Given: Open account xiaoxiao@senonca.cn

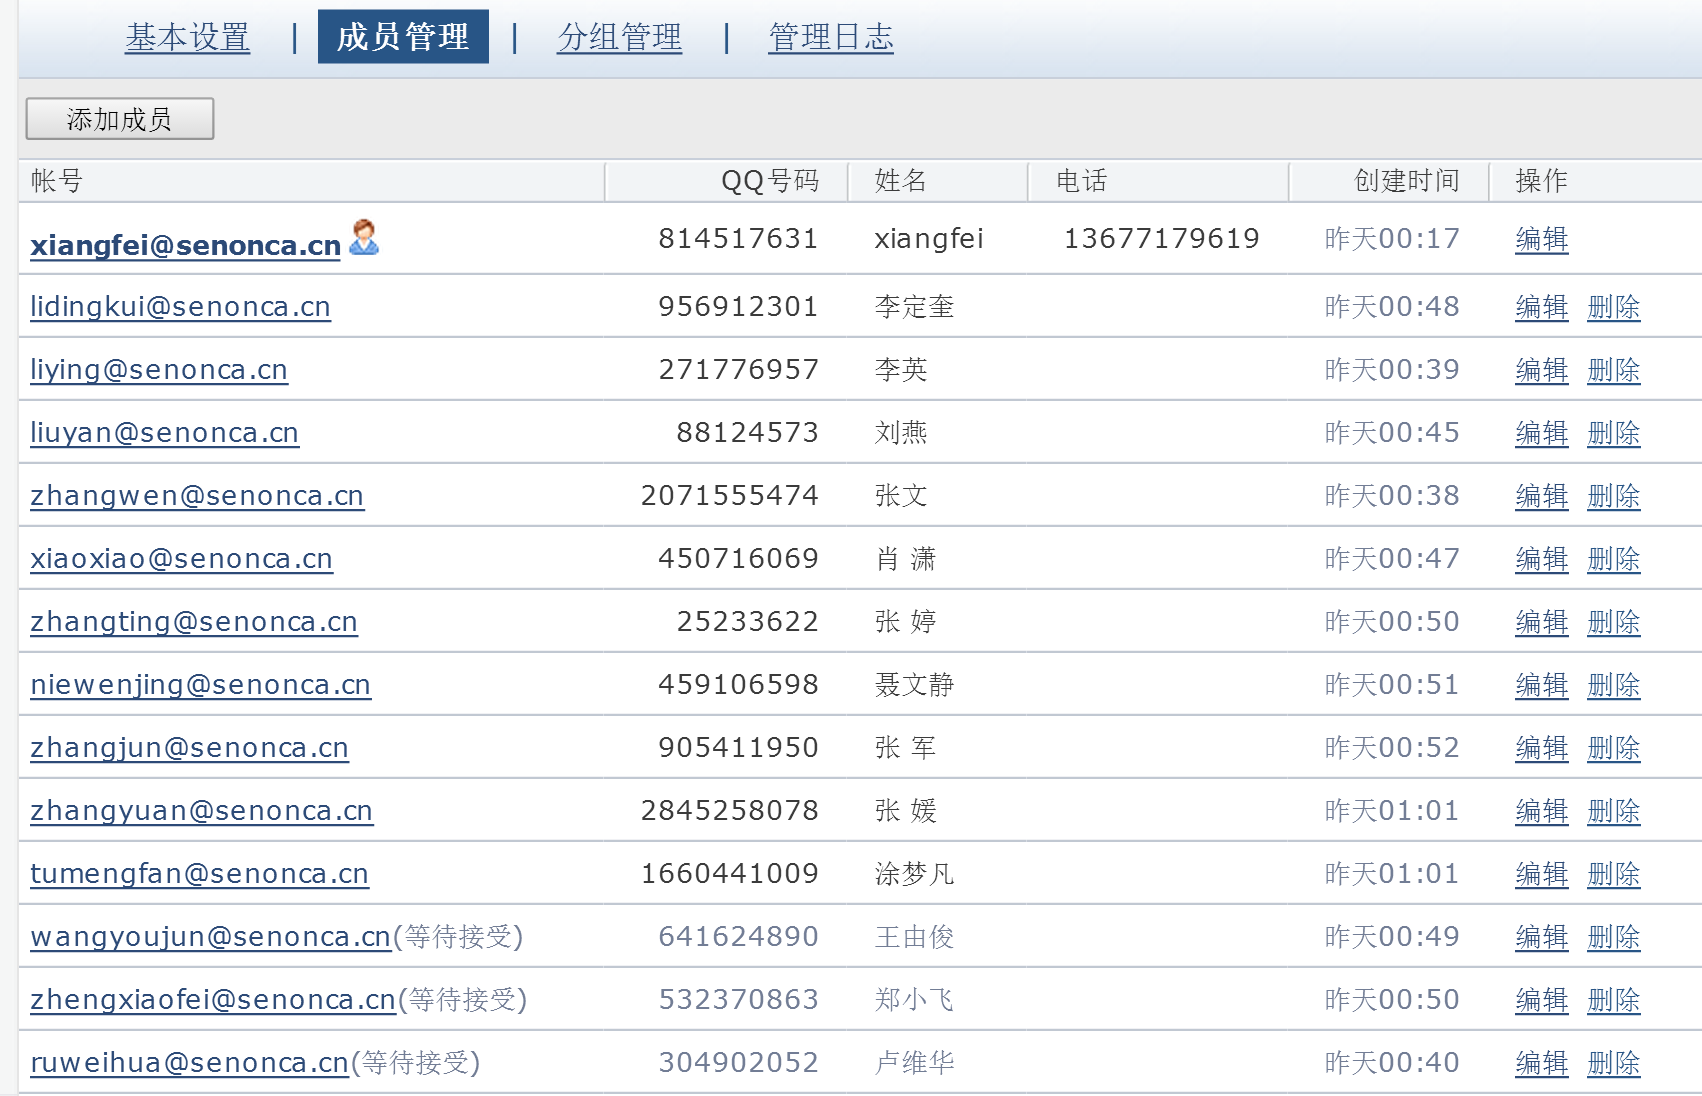Looking at the screenshot, I should tap(181, 559).
